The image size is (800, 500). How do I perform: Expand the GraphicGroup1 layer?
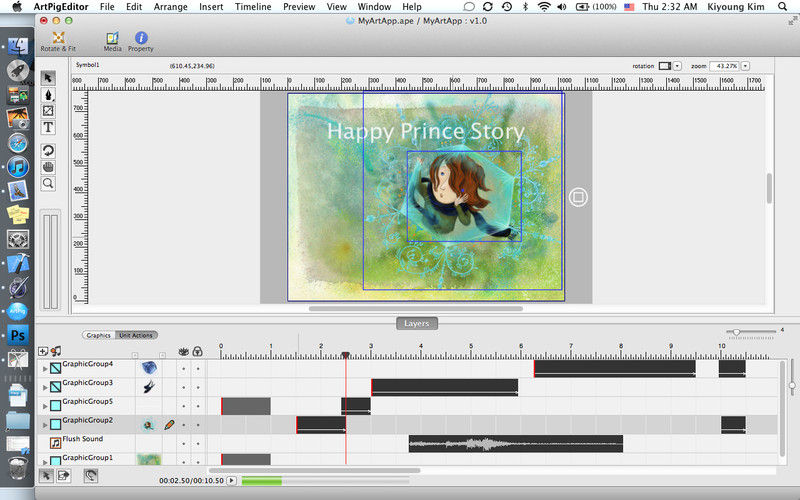click(45, 462)
